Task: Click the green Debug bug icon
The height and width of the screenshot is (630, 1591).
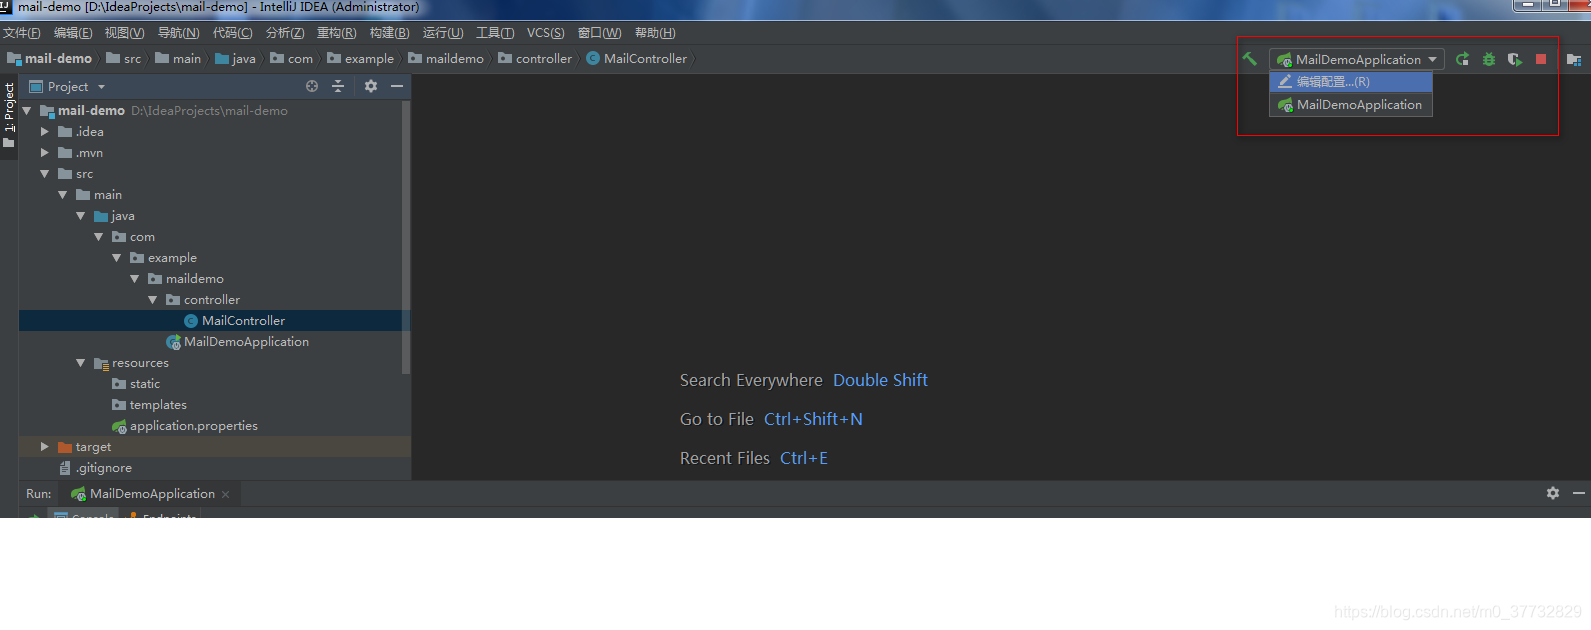Action: (x=1489, y=59)
